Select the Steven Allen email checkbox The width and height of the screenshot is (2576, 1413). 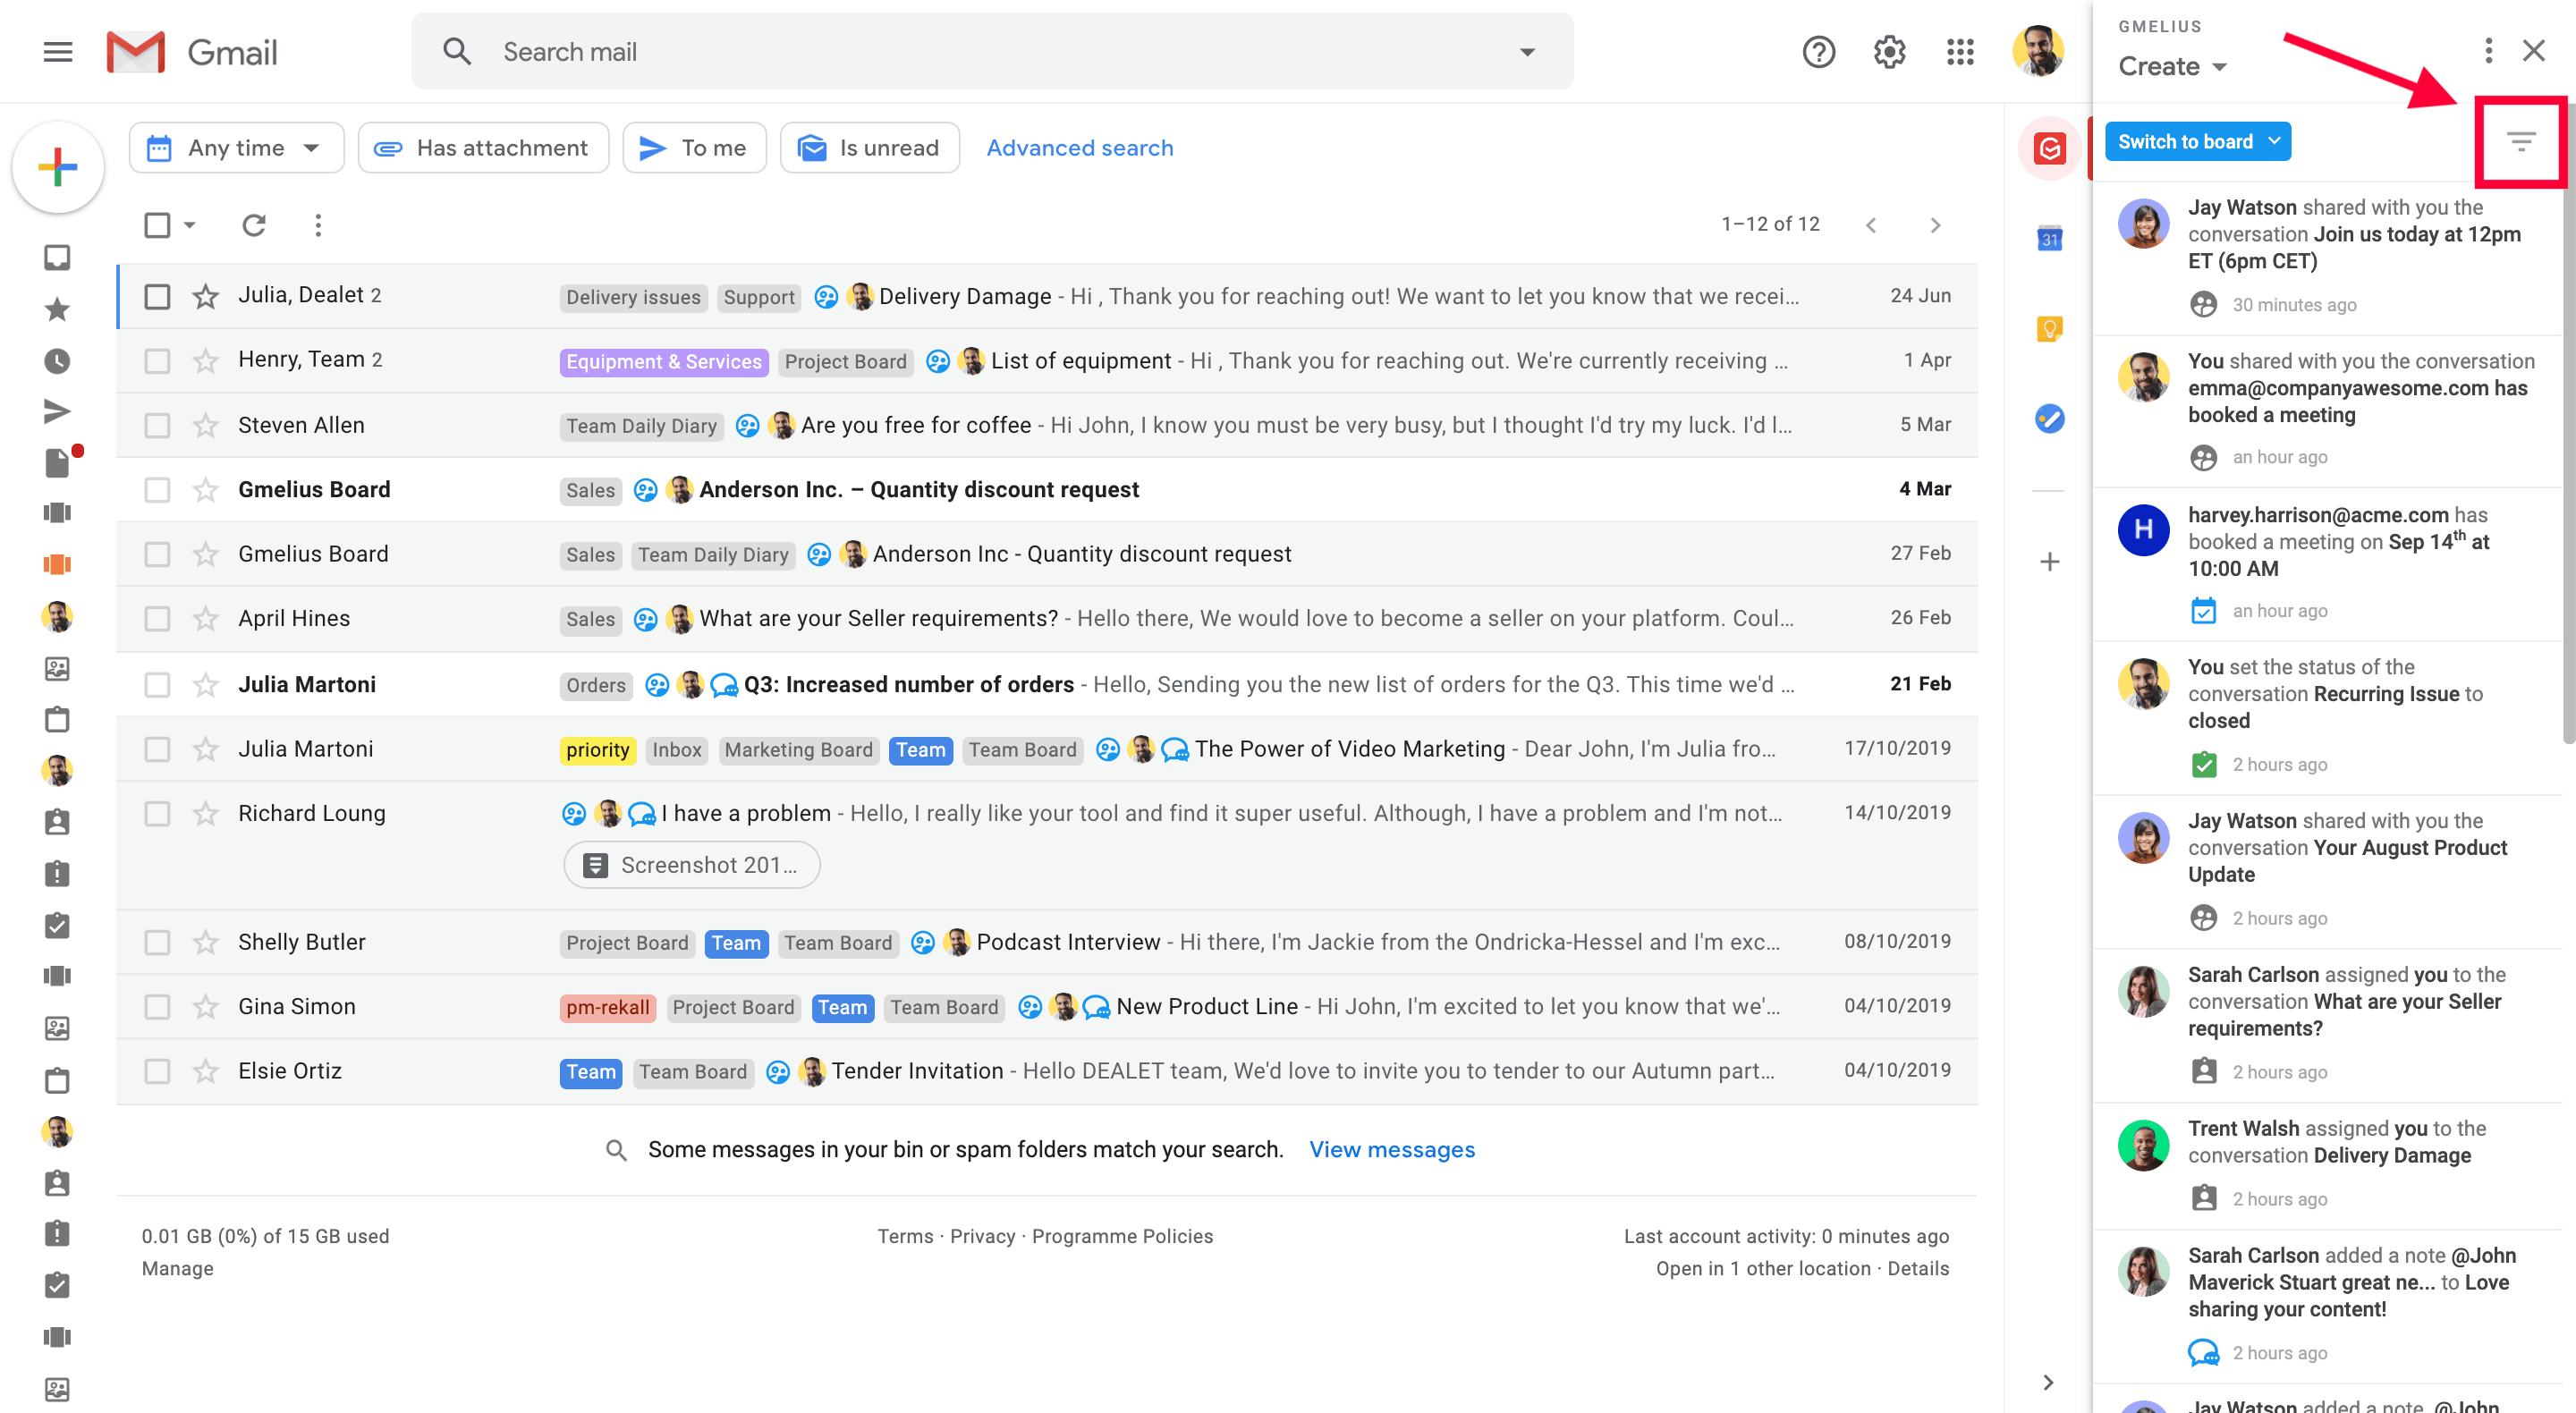(157, 425)
